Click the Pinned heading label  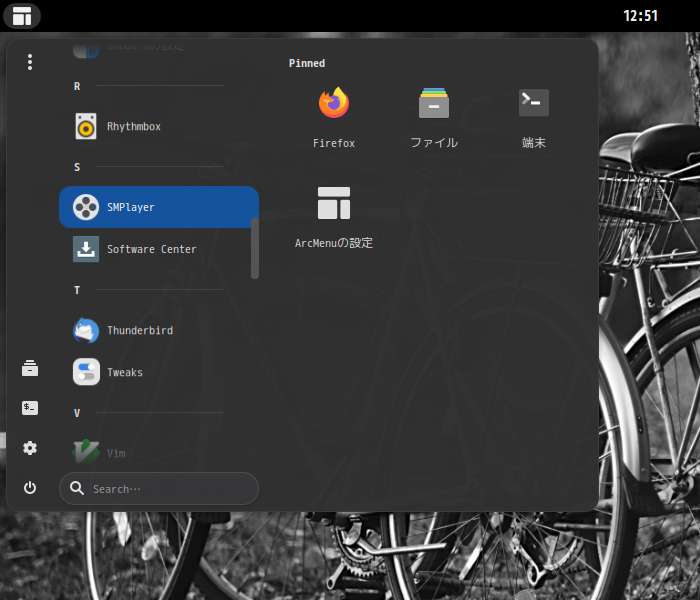pos(307,63)
